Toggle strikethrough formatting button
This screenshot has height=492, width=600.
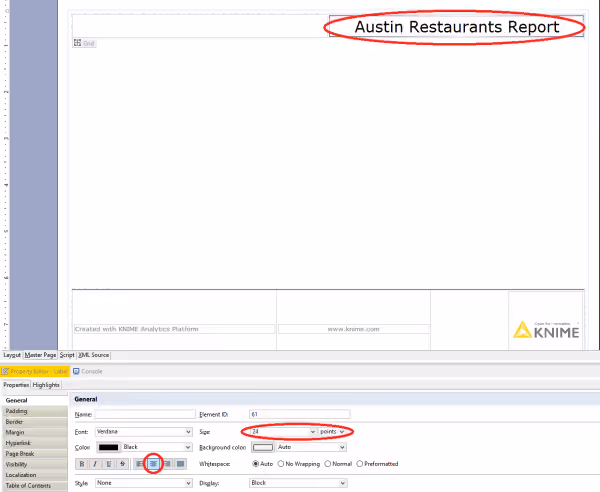pyautogui.click(x=122, y=464)
